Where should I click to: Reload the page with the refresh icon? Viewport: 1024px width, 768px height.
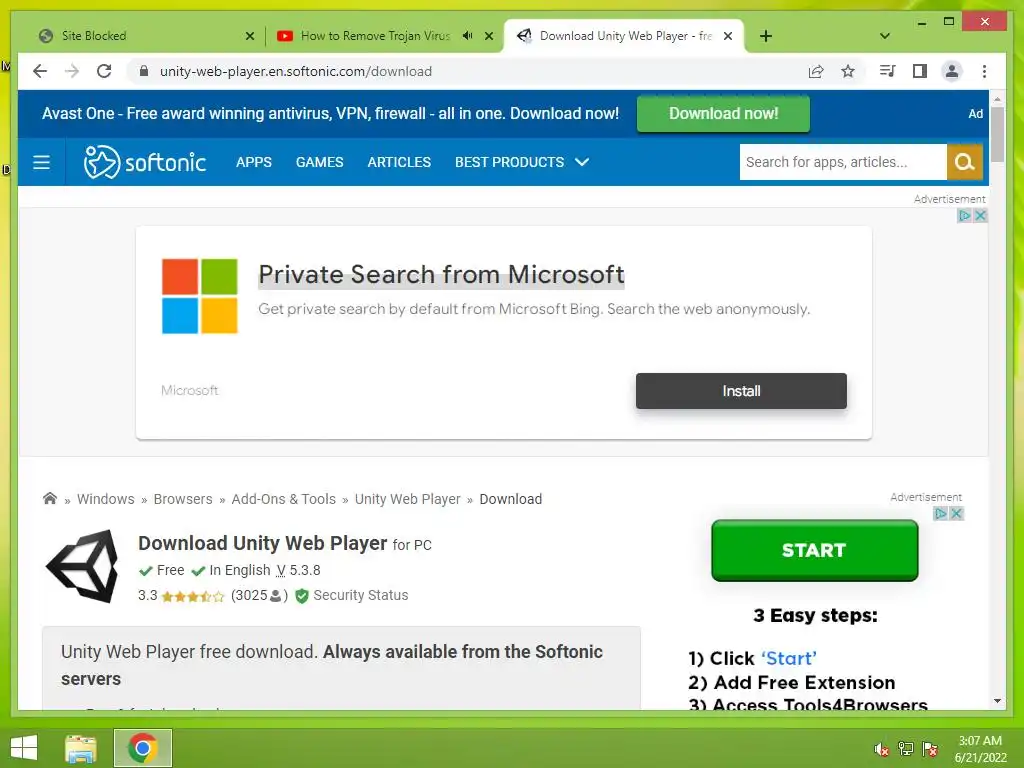click(x=104, y=71)
